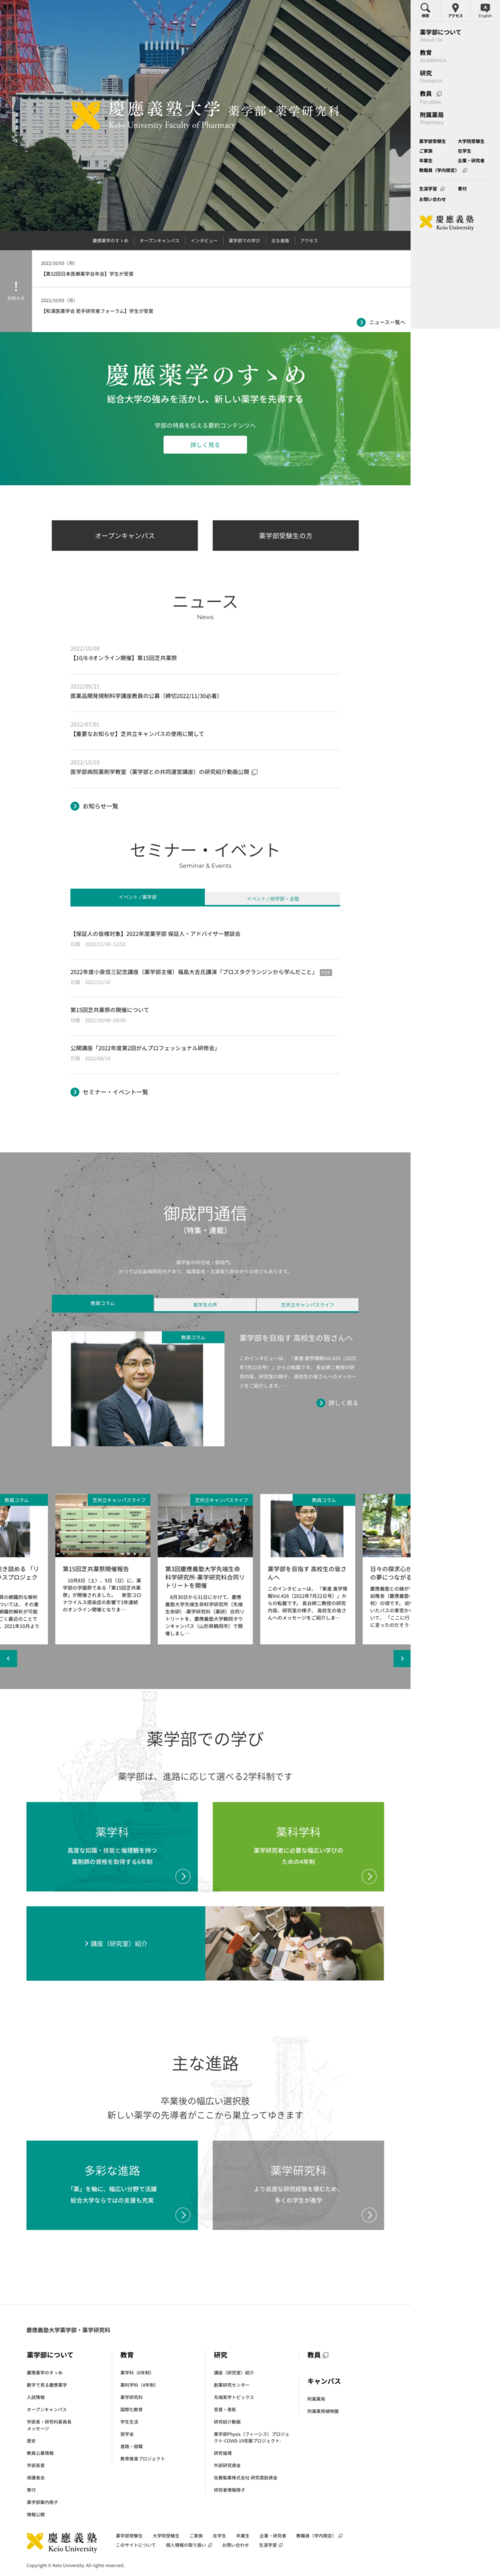Select 主な進路 in hero nav bar

280,241
